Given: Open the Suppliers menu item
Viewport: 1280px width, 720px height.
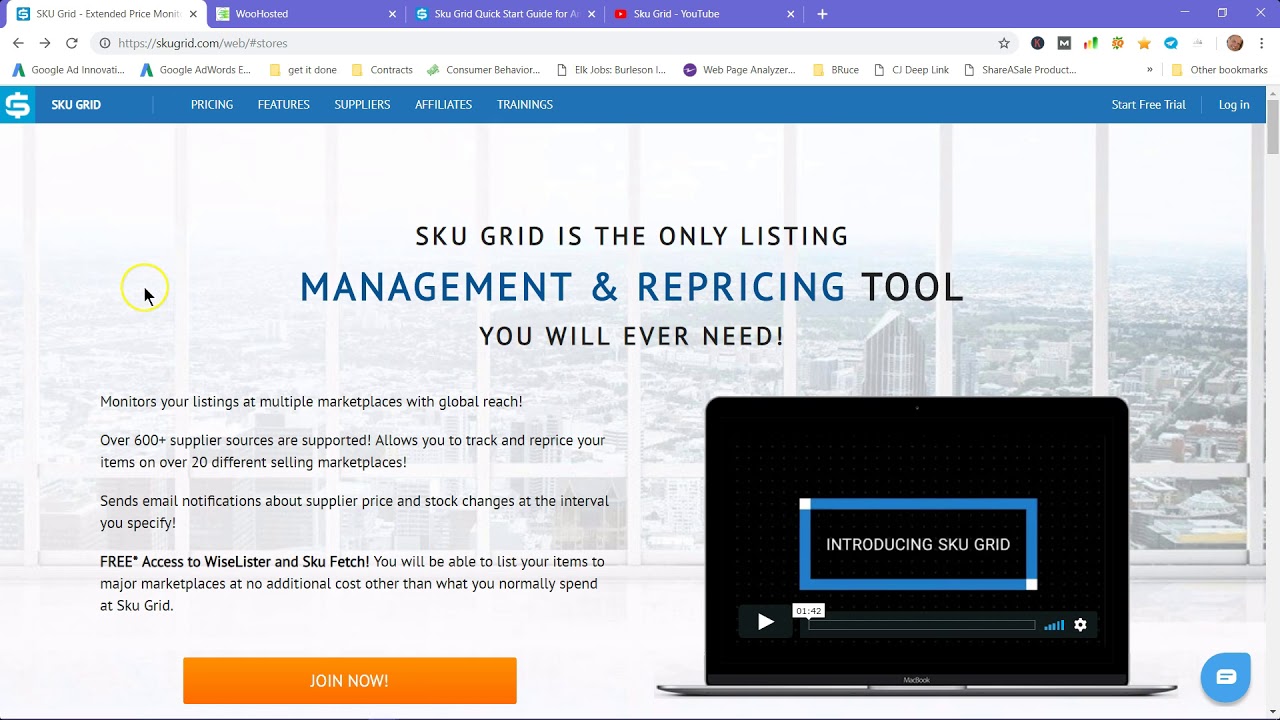Looking at the screenshot, I should 362,104.
